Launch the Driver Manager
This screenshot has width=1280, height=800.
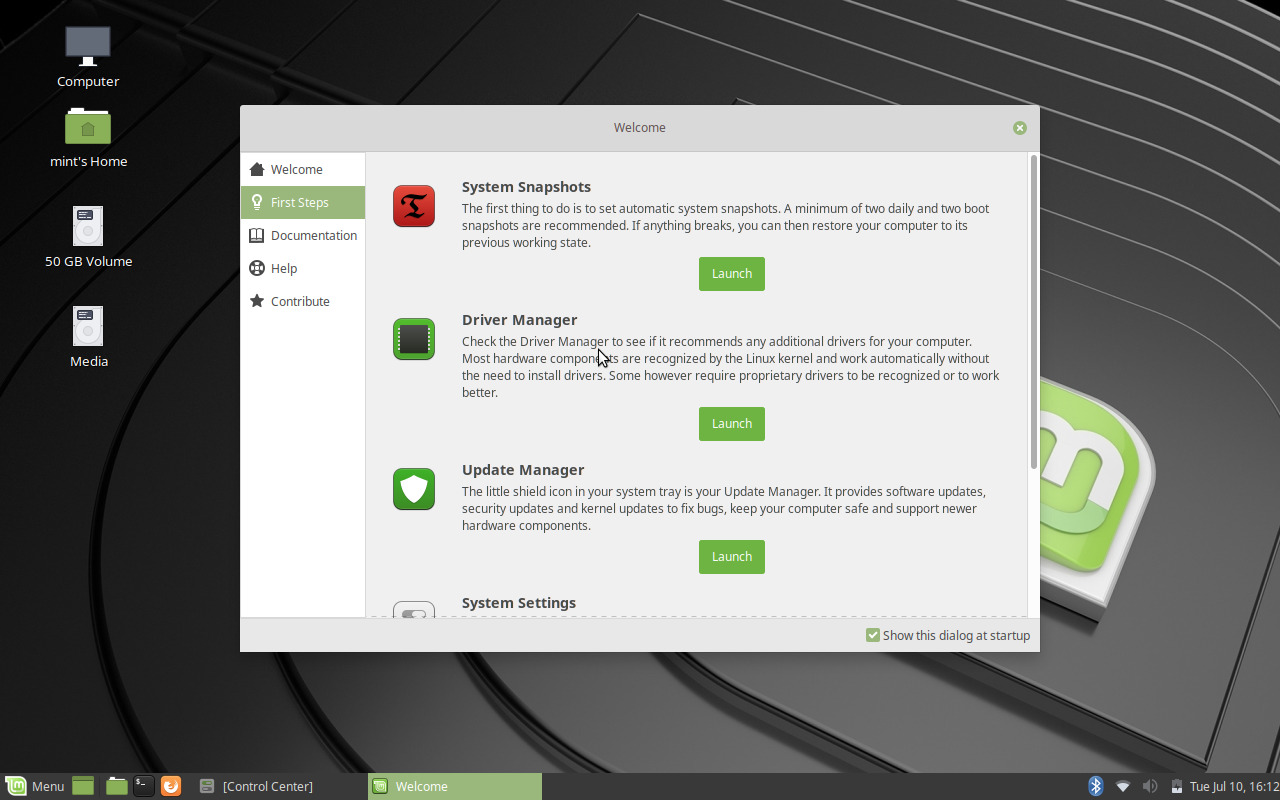point(731,423)
